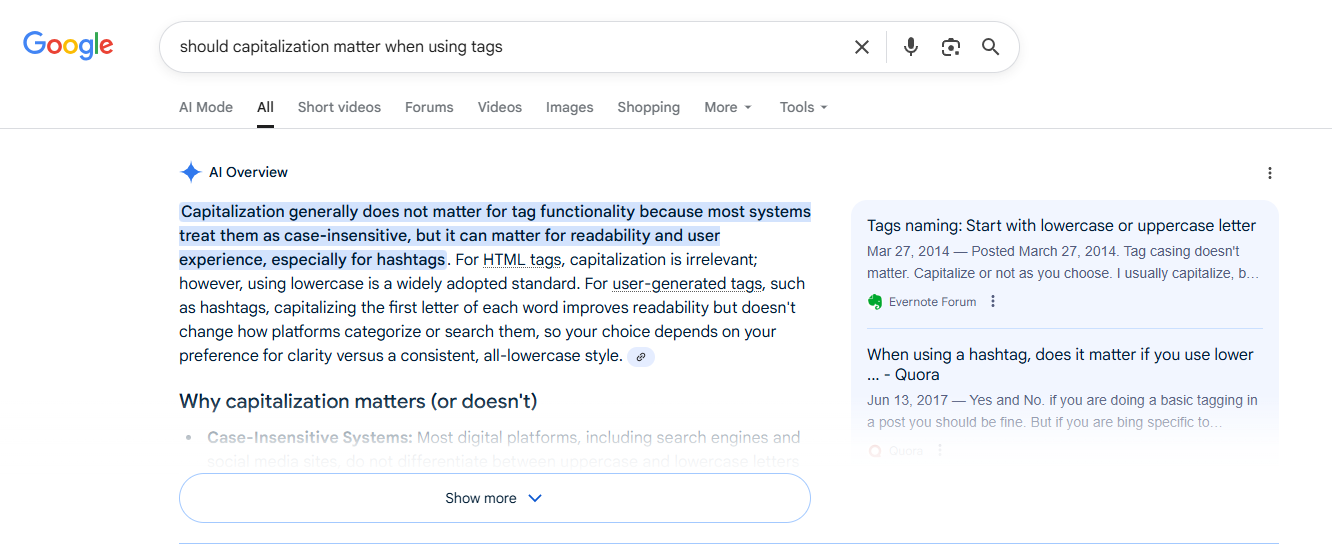Open the Tools dropdown
The image size is (1332, 555).
coord(803,107)
